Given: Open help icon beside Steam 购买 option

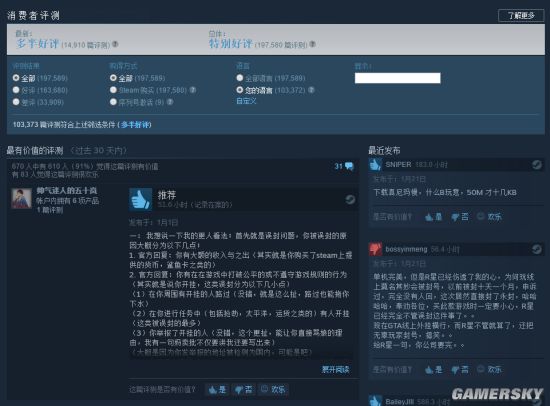Looking at the screenshot, I should click(x=193, y=90).
